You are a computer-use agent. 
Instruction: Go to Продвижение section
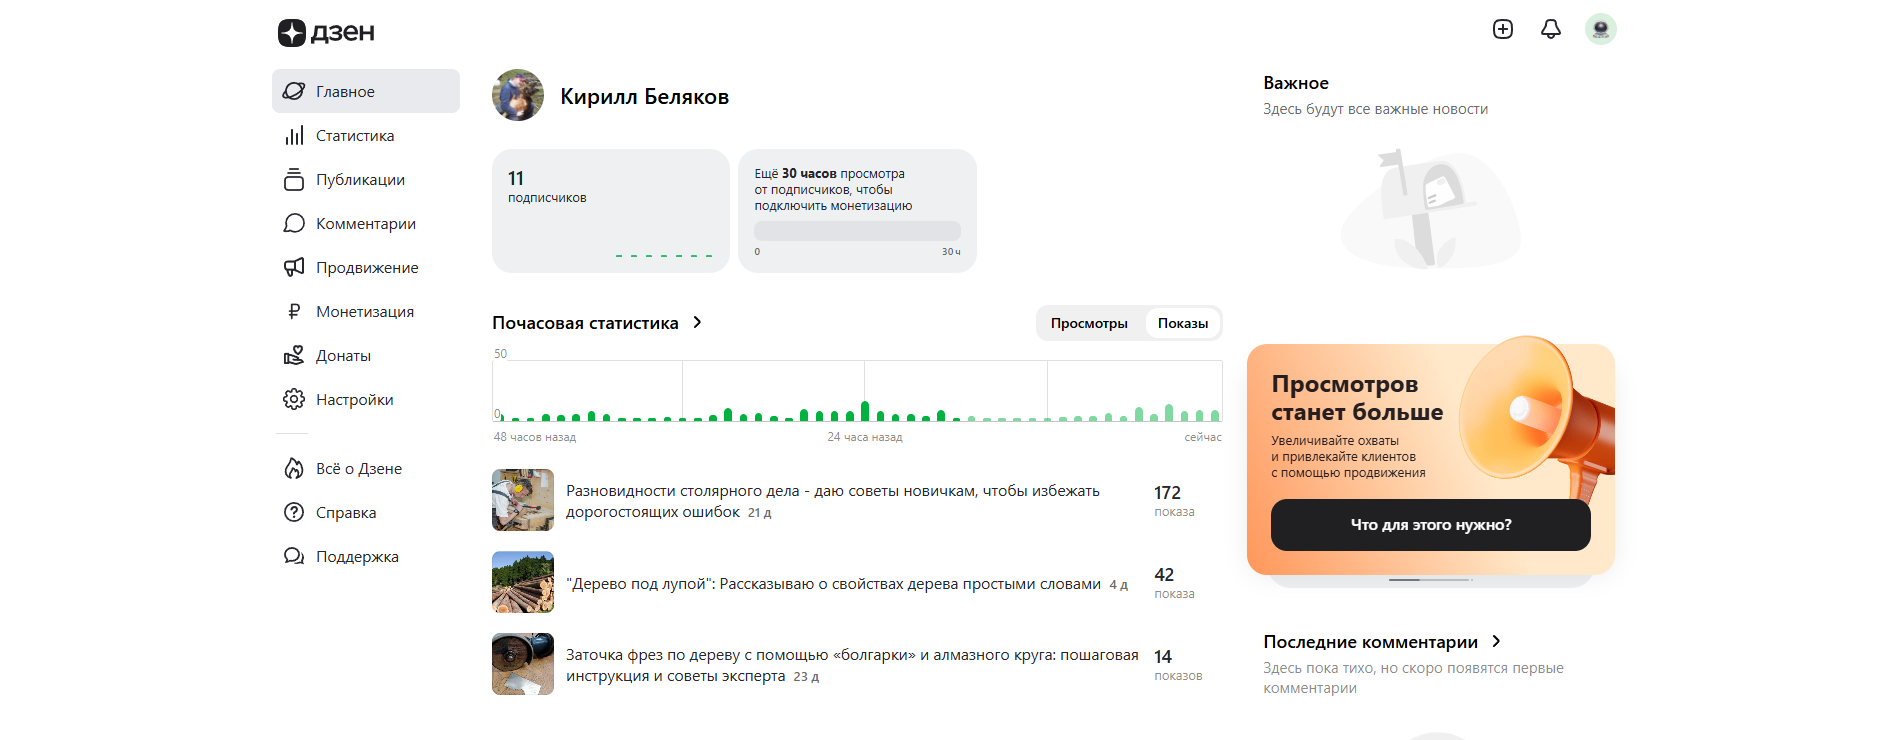366,267
